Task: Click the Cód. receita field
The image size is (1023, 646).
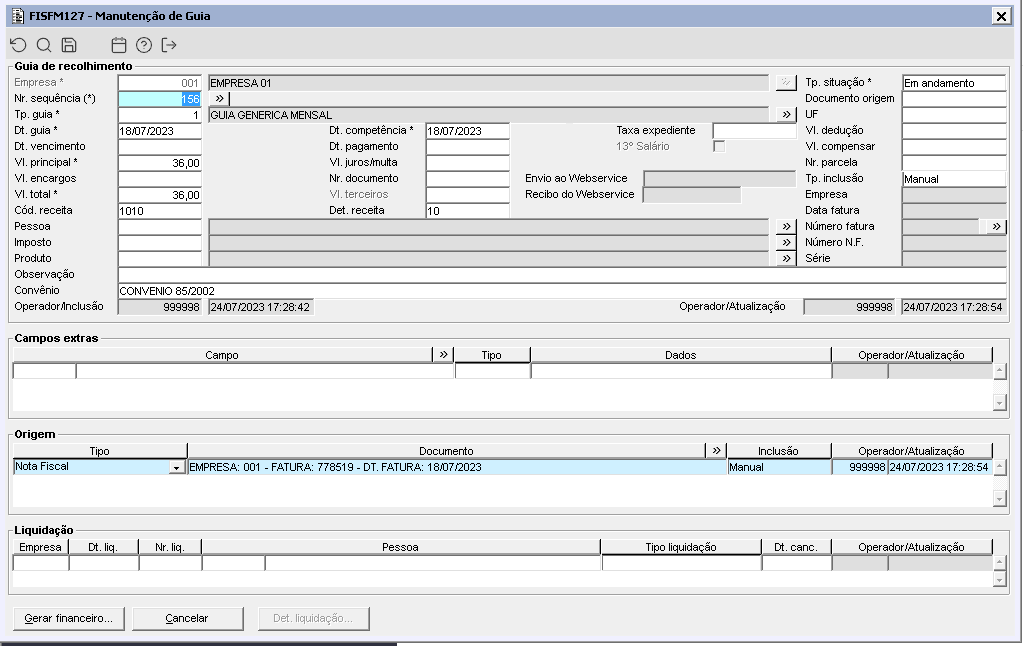Action: [x=160, y=210]
